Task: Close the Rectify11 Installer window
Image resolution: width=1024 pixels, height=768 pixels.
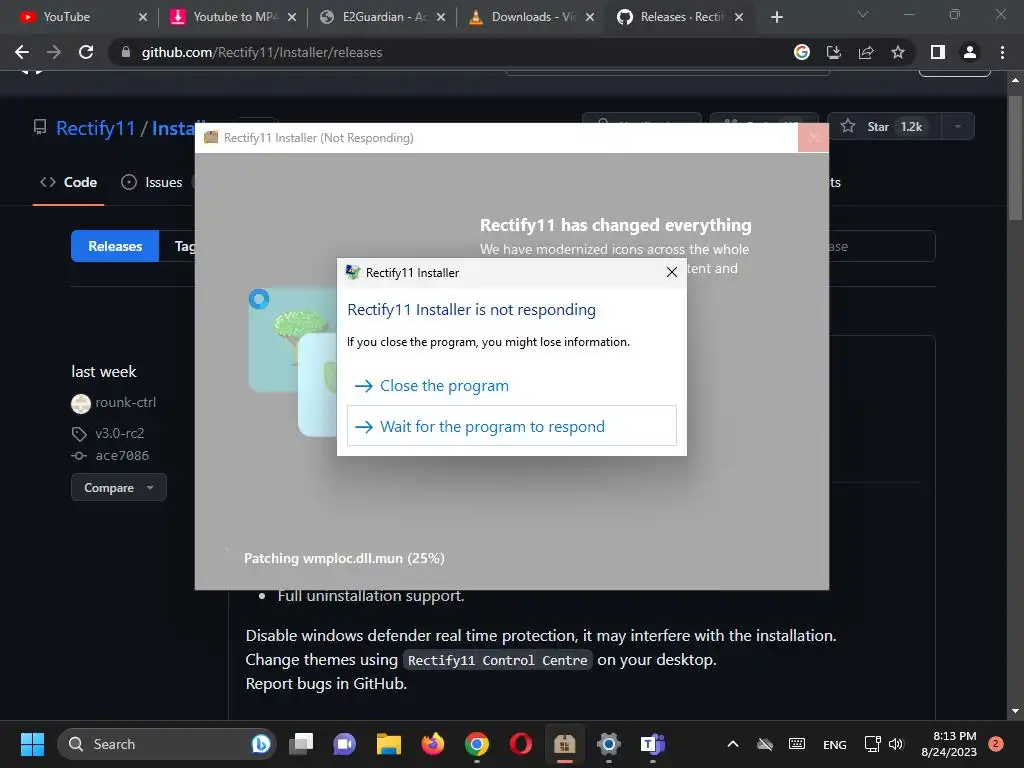Action: pos(814,138)
